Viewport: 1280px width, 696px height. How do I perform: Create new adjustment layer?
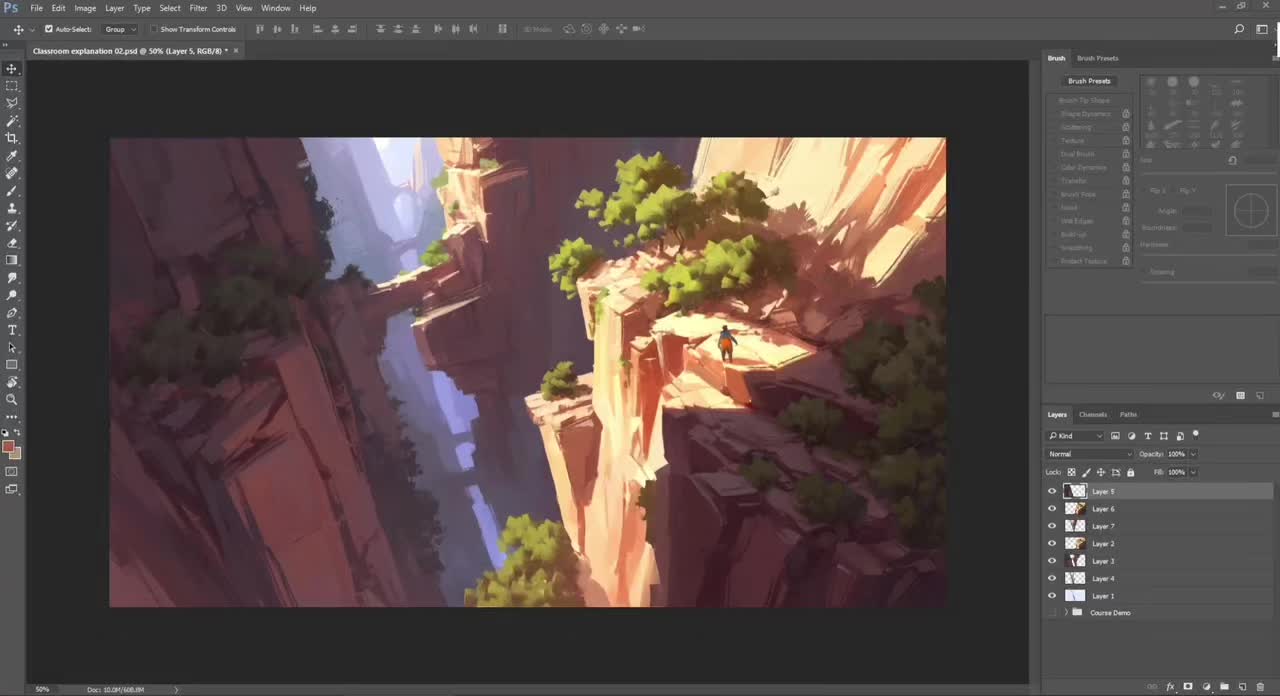point(1206,687)
